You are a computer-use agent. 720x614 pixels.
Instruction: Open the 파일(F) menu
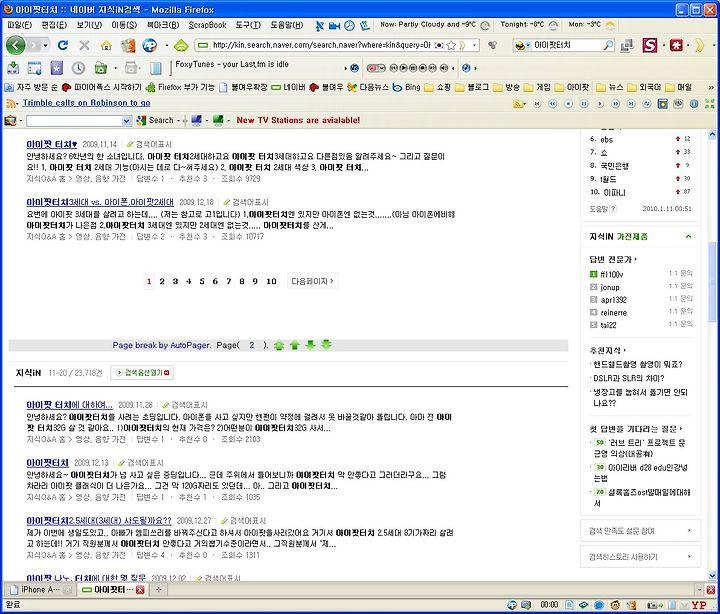click(x=19, y=25)
